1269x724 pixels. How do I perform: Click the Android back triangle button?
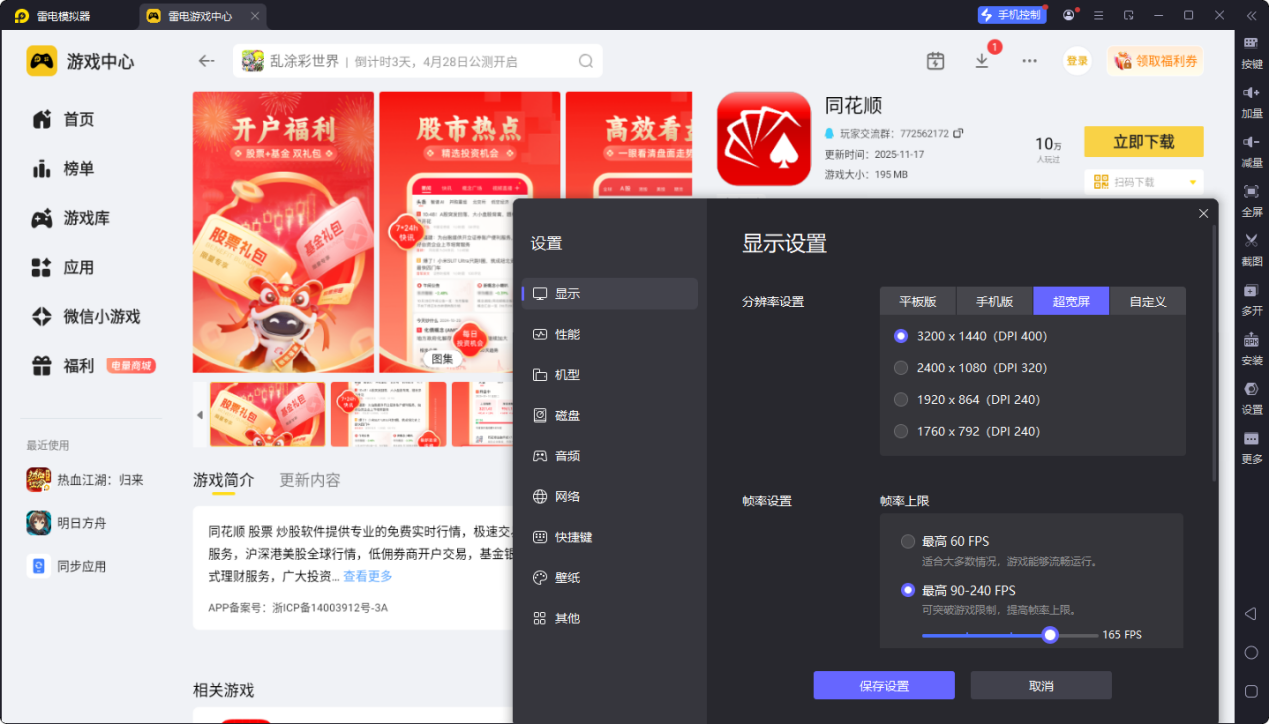(1250, 613)
